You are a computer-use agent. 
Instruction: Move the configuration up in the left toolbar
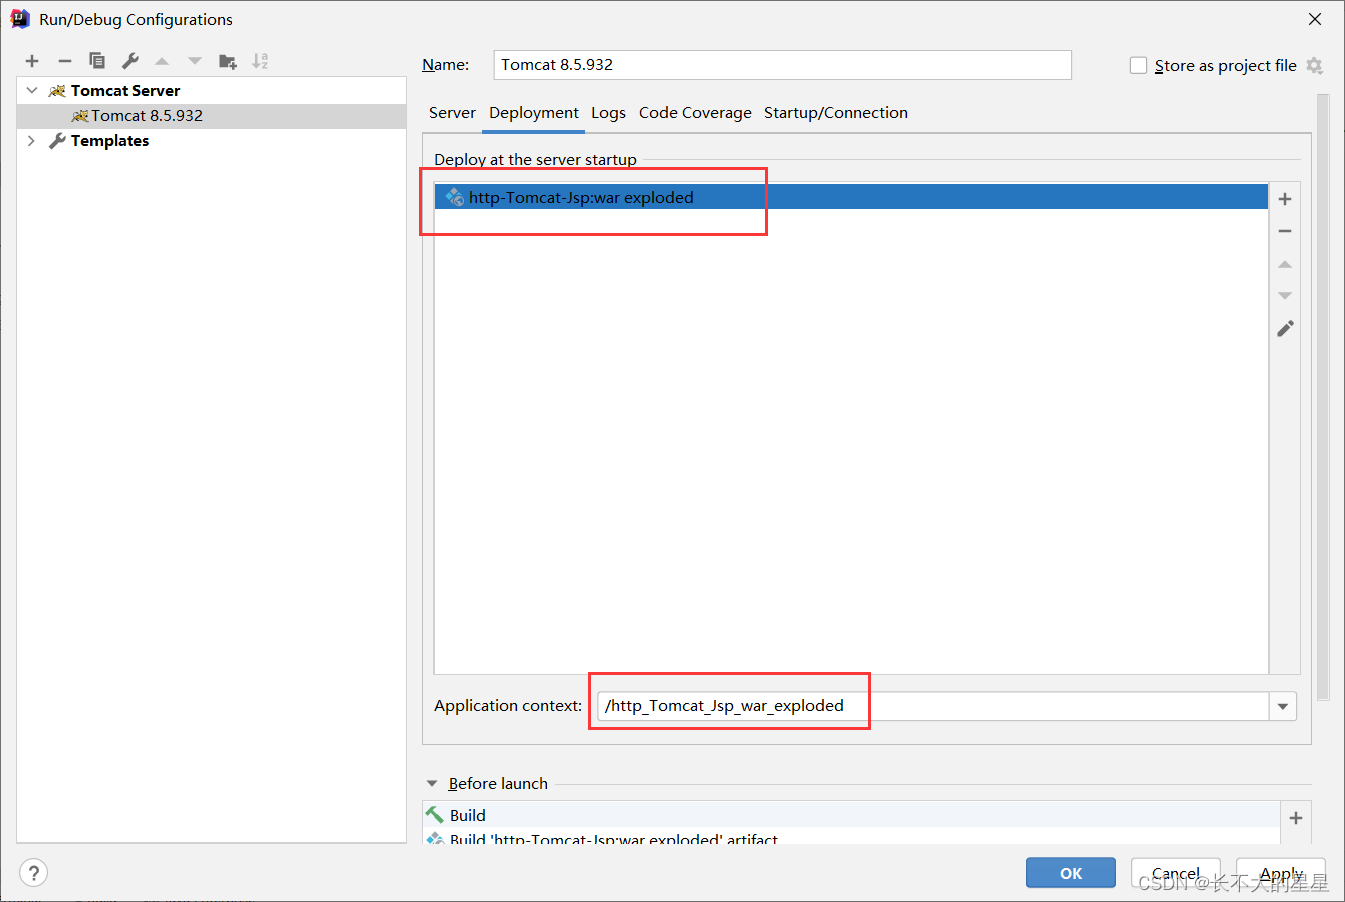(x=162, y=61)
